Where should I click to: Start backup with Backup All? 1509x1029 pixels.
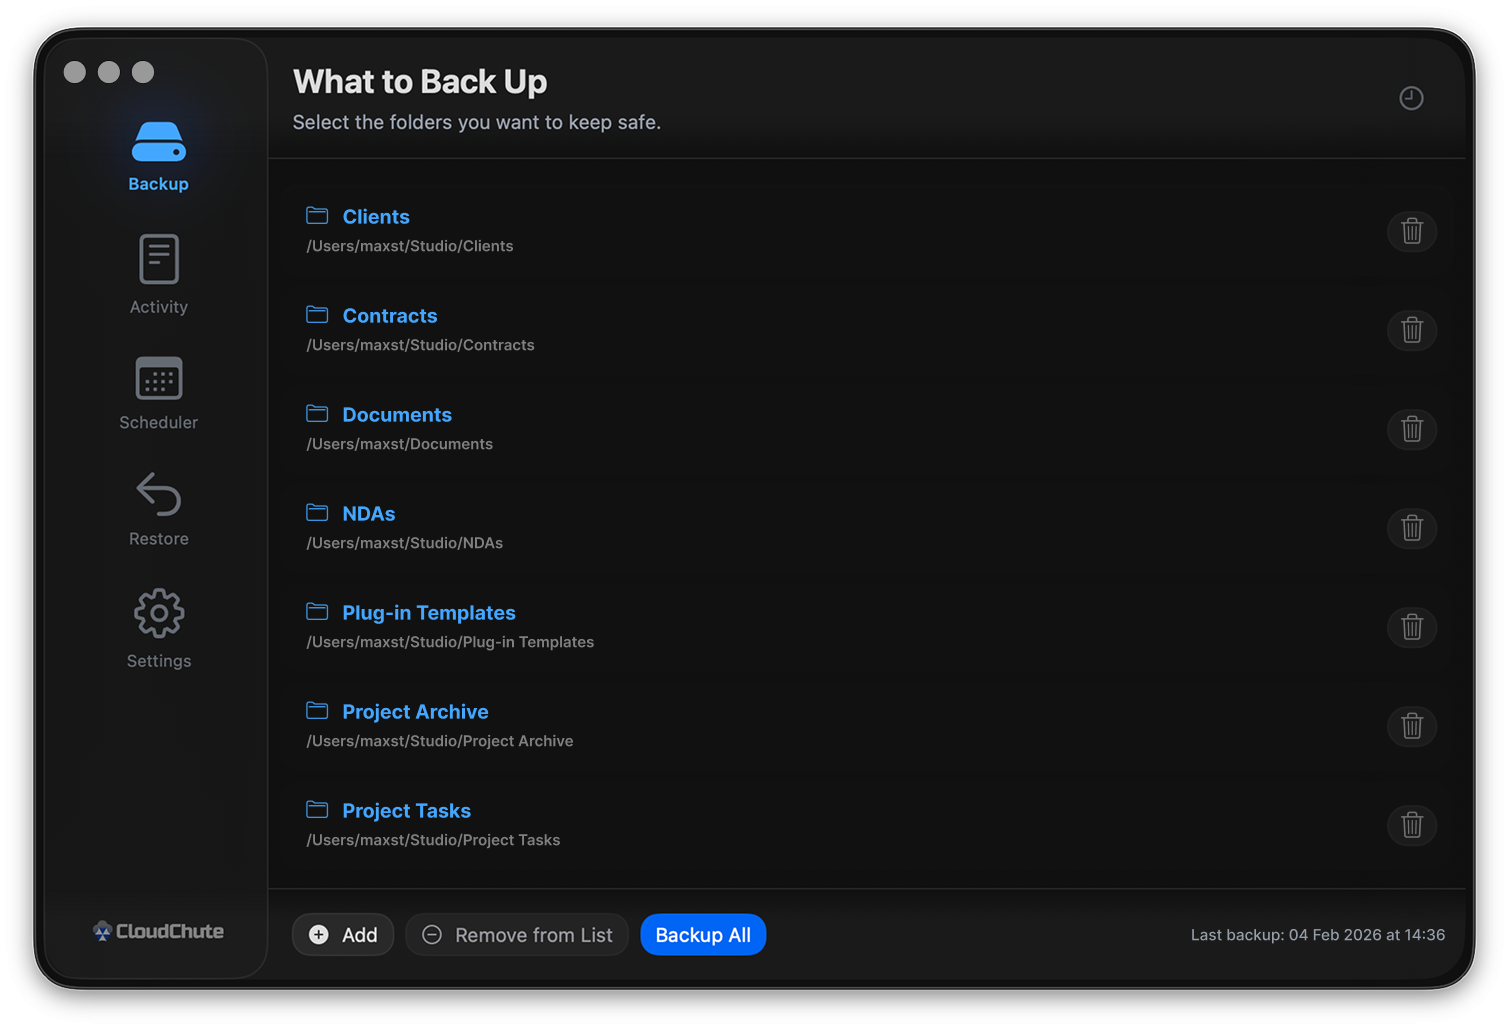click(703, 935)
